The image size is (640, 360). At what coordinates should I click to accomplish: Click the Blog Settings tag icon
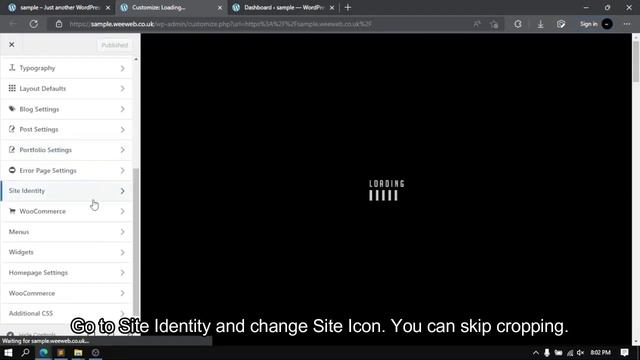12,109
